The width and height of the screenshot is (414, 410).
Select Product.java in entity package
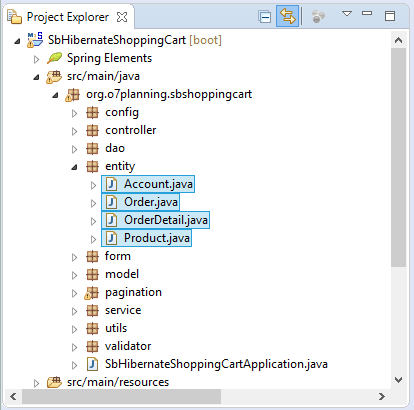coord(157,238)
